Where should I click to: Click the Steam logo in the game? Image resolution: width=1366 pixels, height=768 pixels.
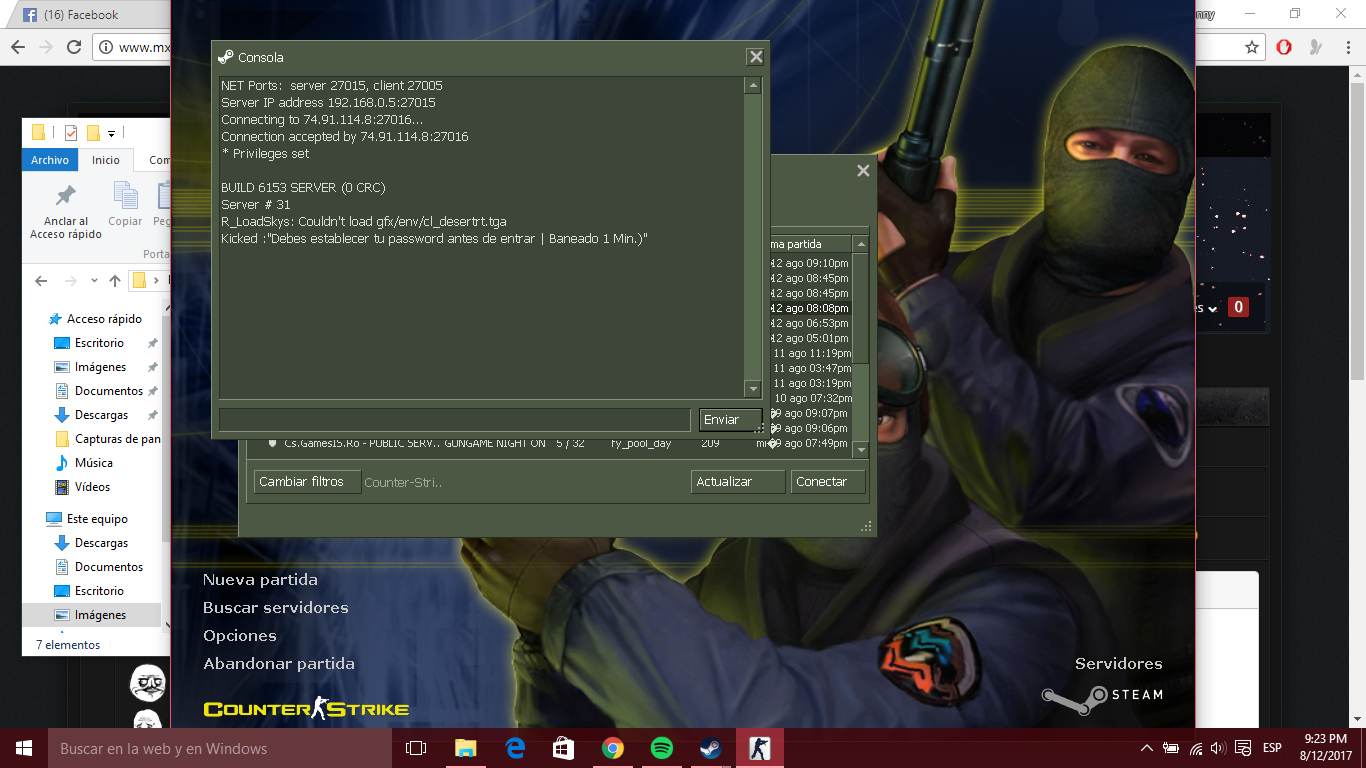pos(1102,698)
